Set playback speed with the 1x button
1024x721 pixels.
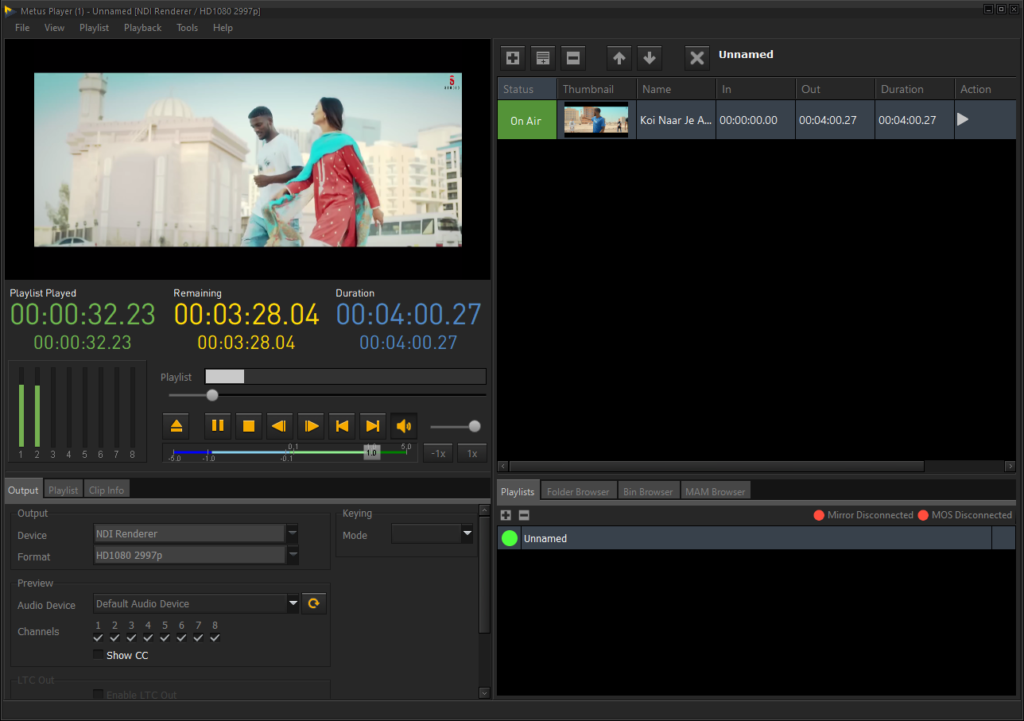click(472, 453)
